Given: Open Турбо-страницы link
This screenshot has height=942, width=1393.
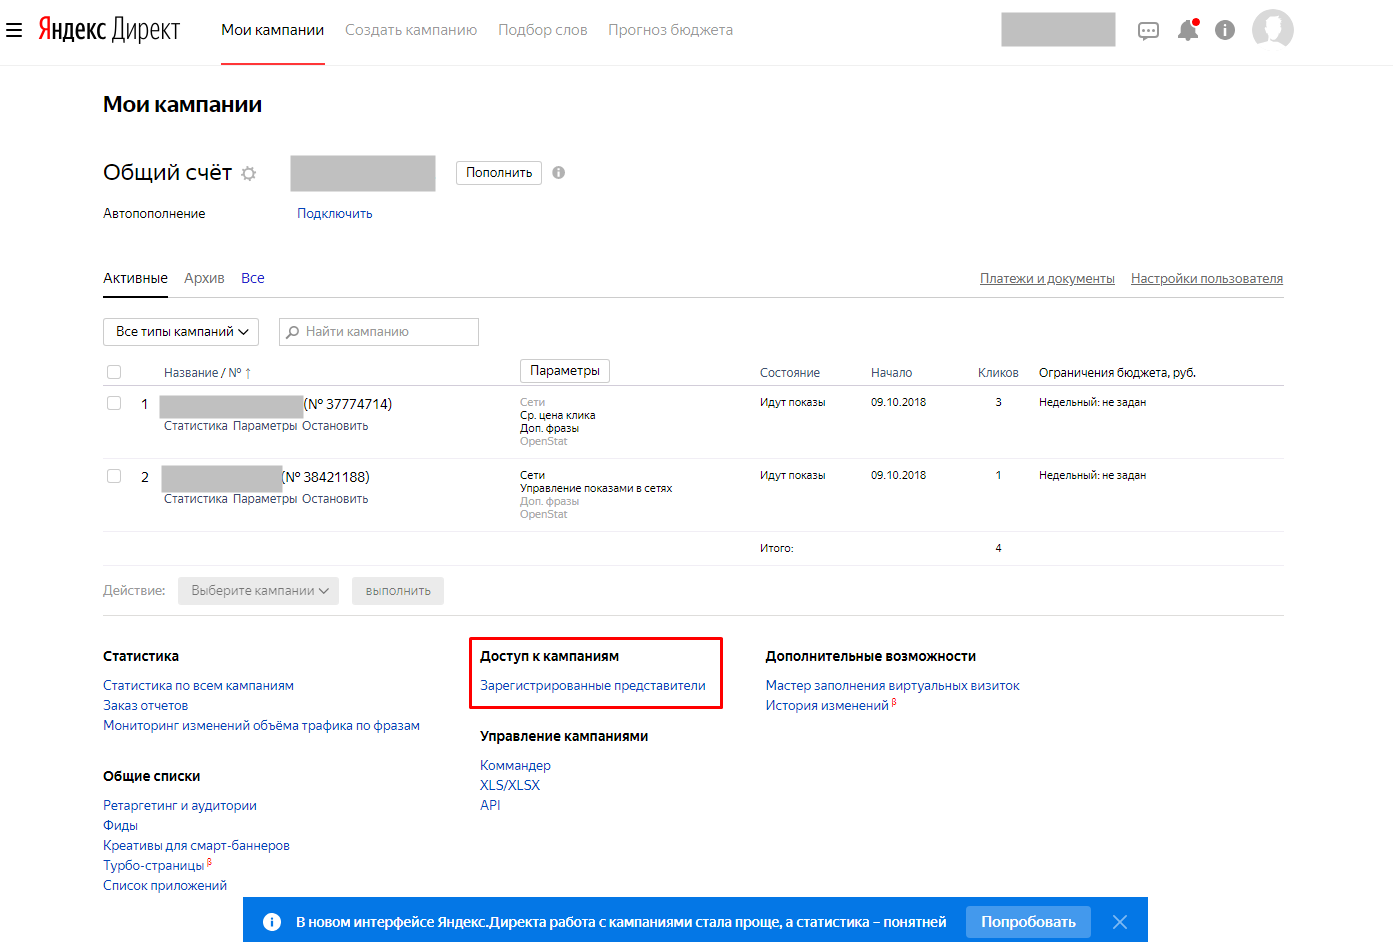Looking at the screenshot, I should [x=153, y=866].
